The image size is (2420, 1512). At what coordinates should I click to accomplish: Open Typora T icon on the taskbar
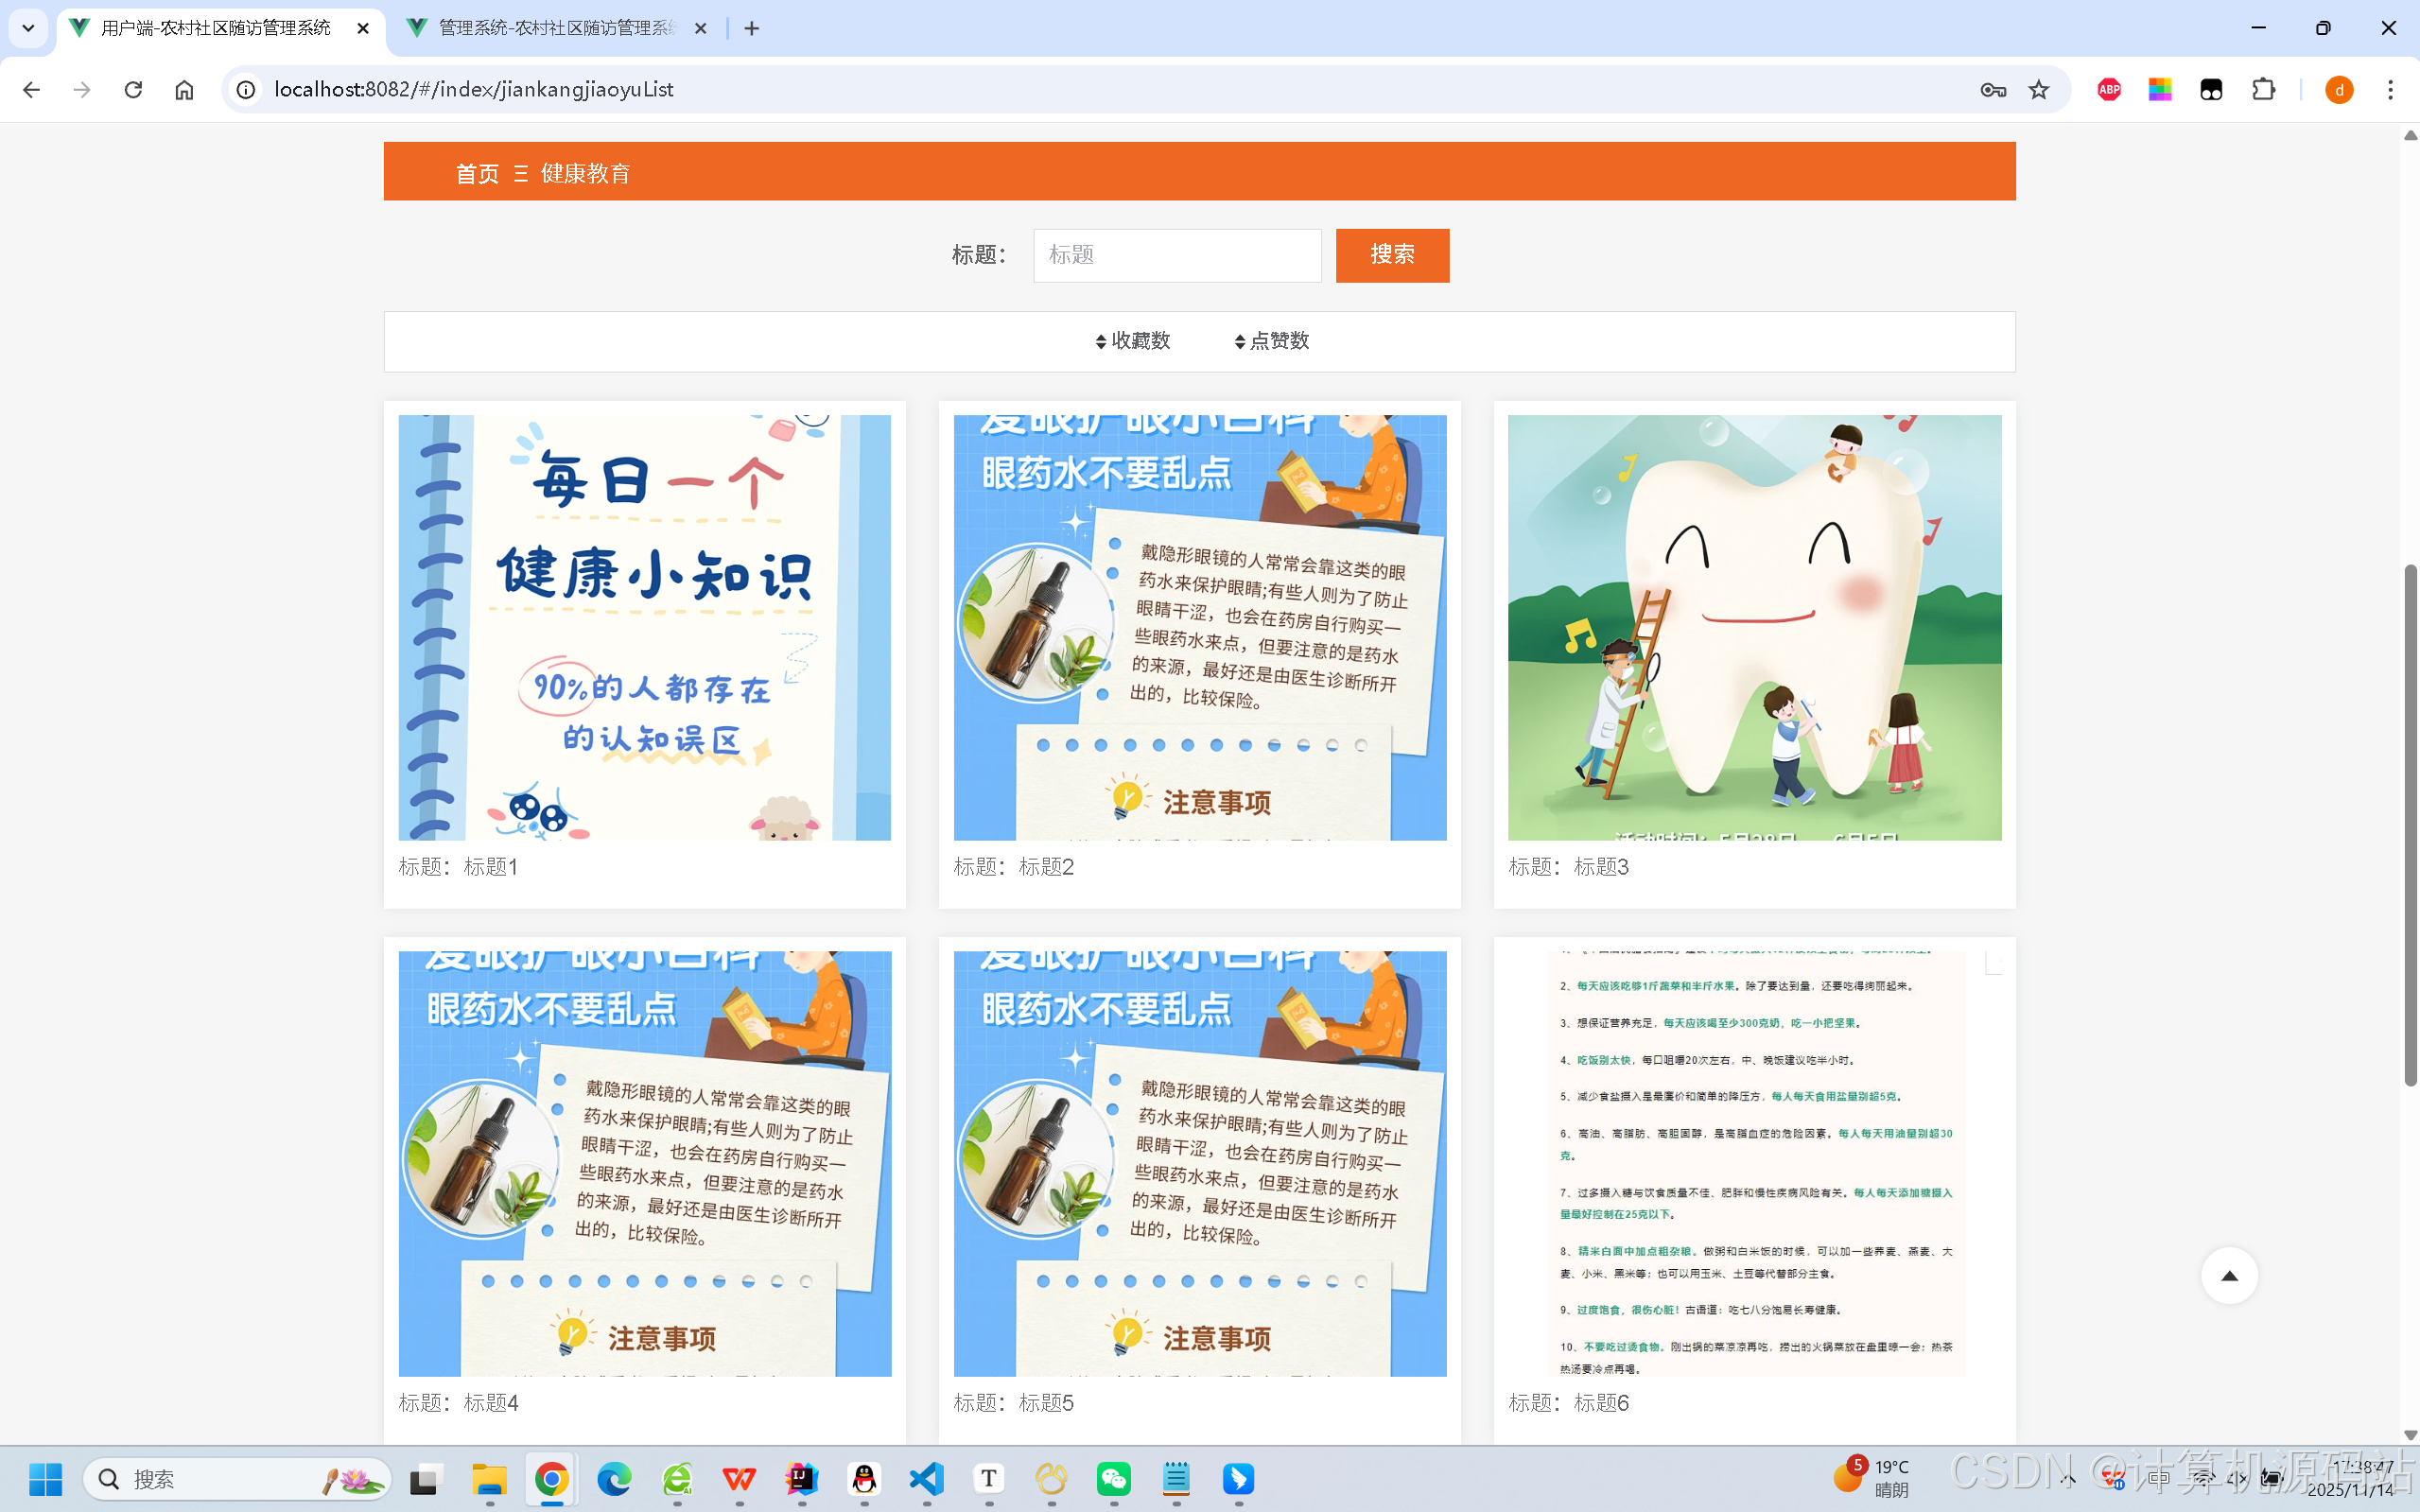point(989,1479)
